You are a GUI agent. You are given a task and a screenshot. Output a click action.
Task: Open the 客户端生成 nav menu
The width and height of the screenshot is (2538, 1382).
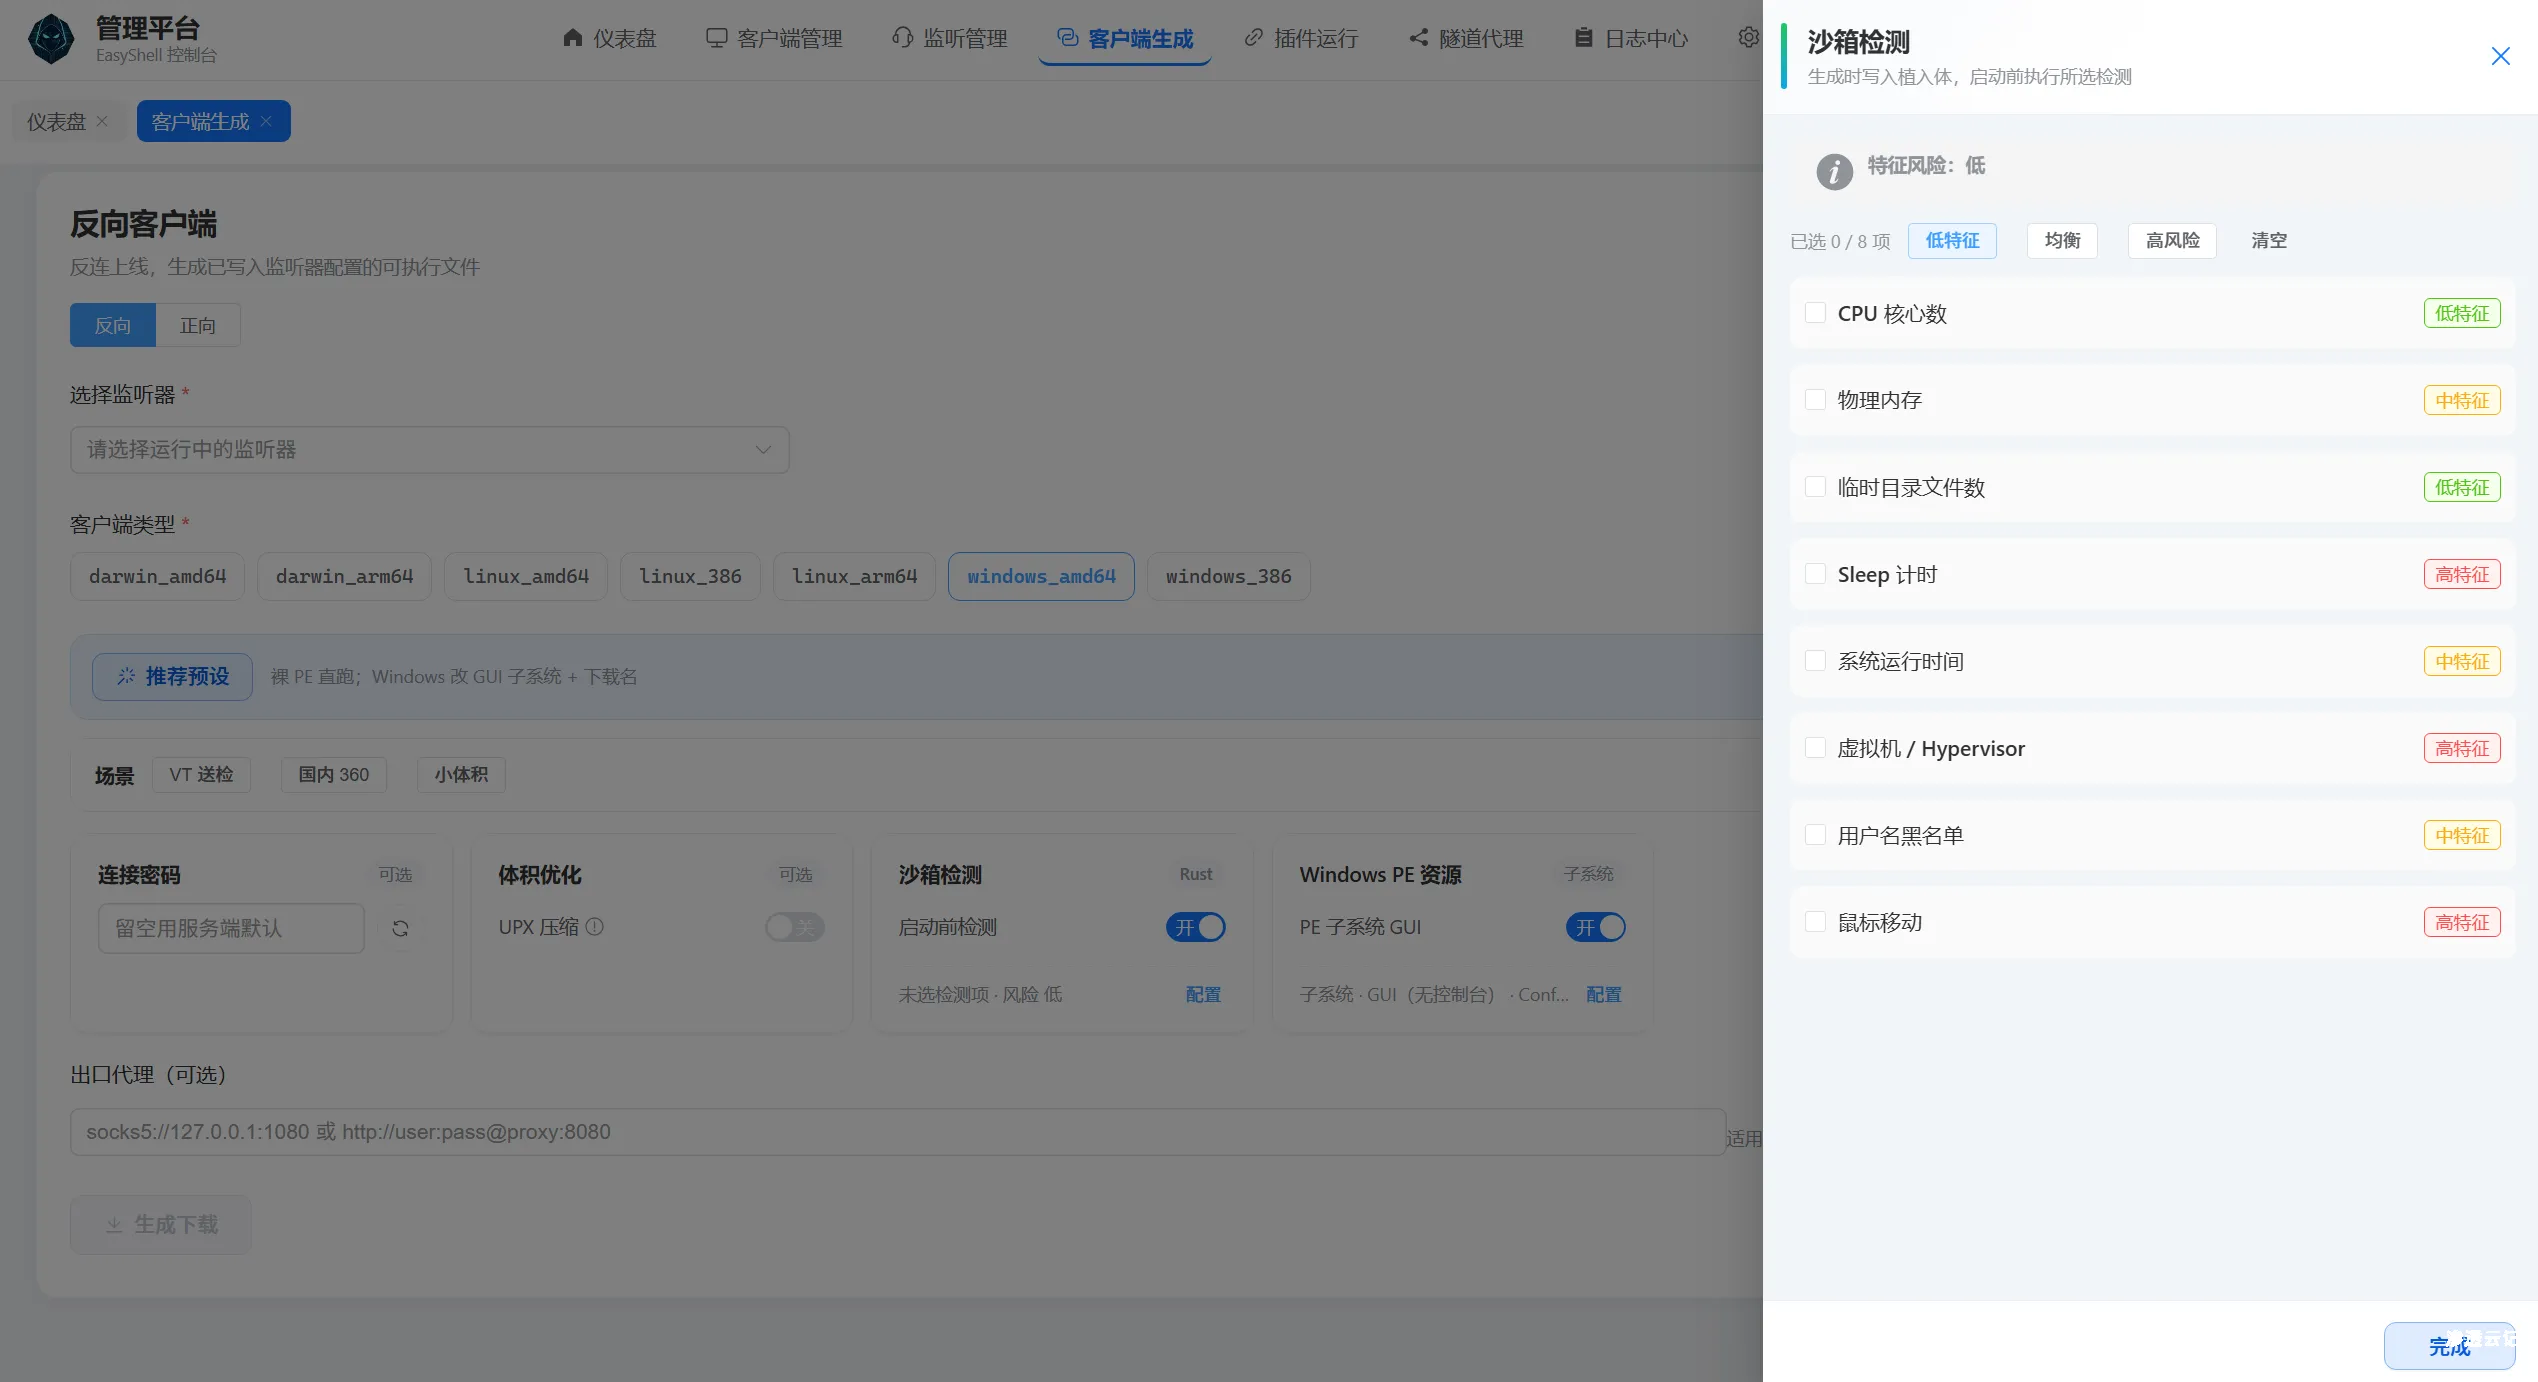pyautogui.click(x=1125, y=38)
